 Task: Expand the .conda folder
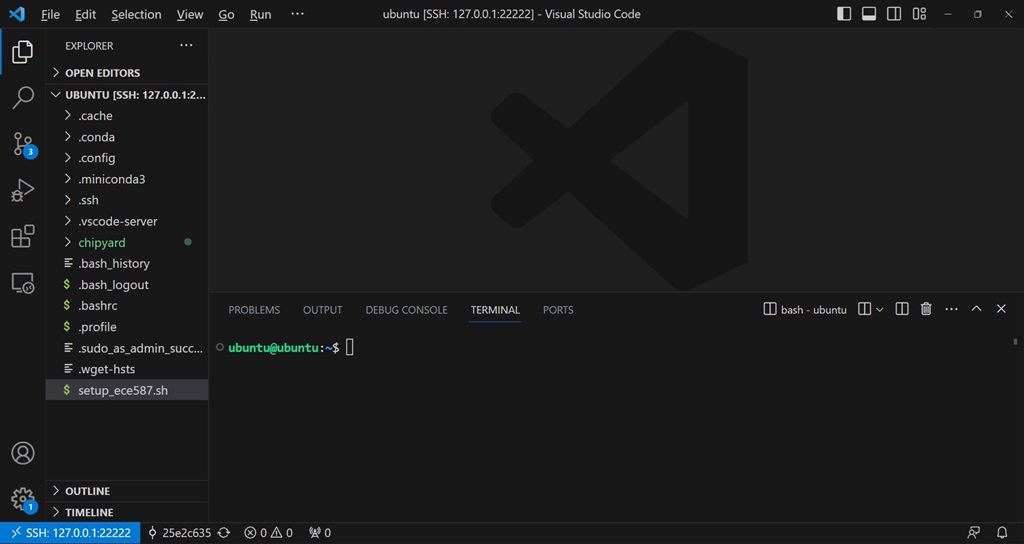coord(127,137)
